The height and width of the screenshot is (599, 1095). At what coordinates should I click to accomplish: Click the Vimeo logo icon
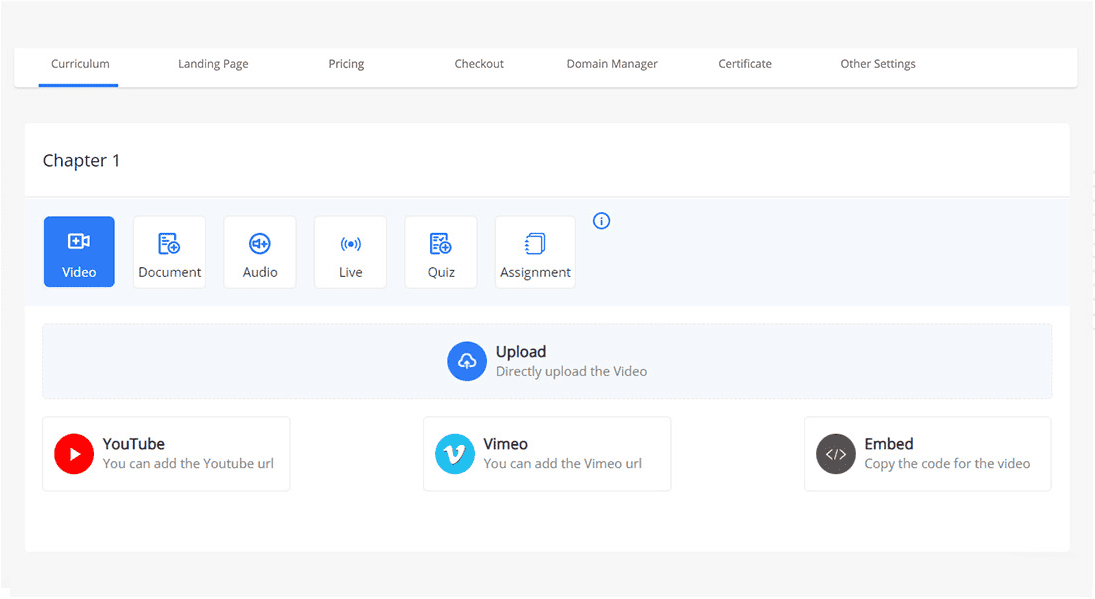[x=454, y=453]
